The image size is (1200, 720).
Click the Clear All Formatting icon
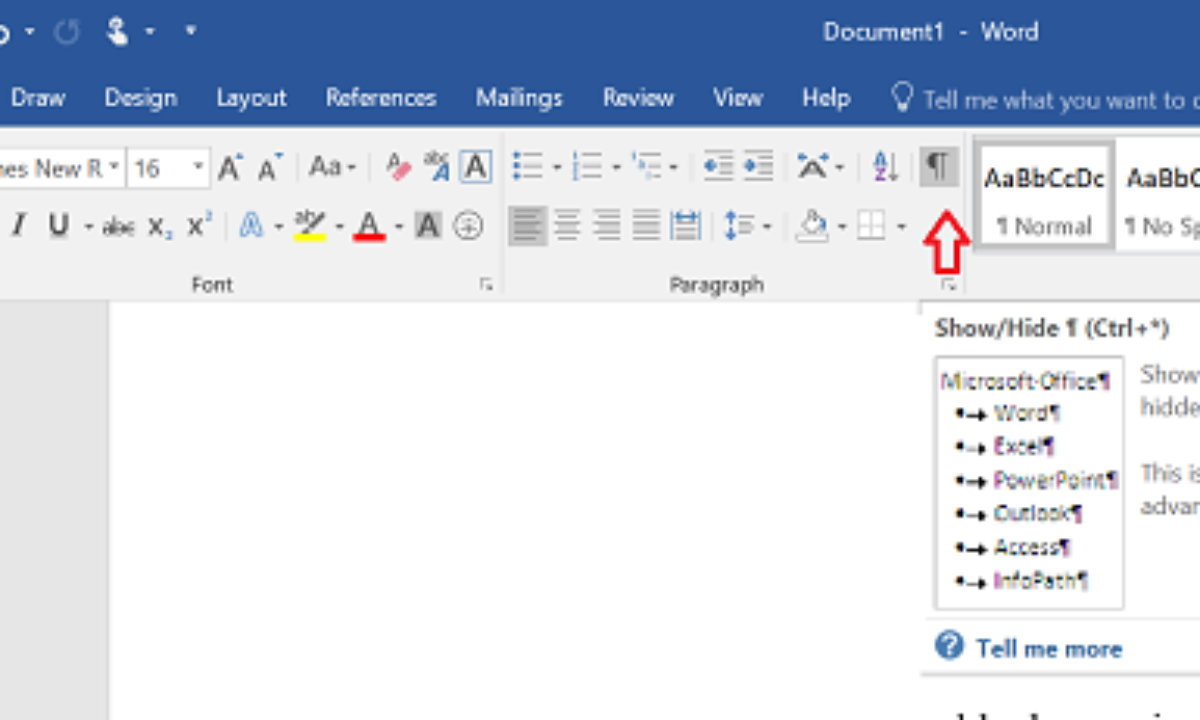coord(399,167)
